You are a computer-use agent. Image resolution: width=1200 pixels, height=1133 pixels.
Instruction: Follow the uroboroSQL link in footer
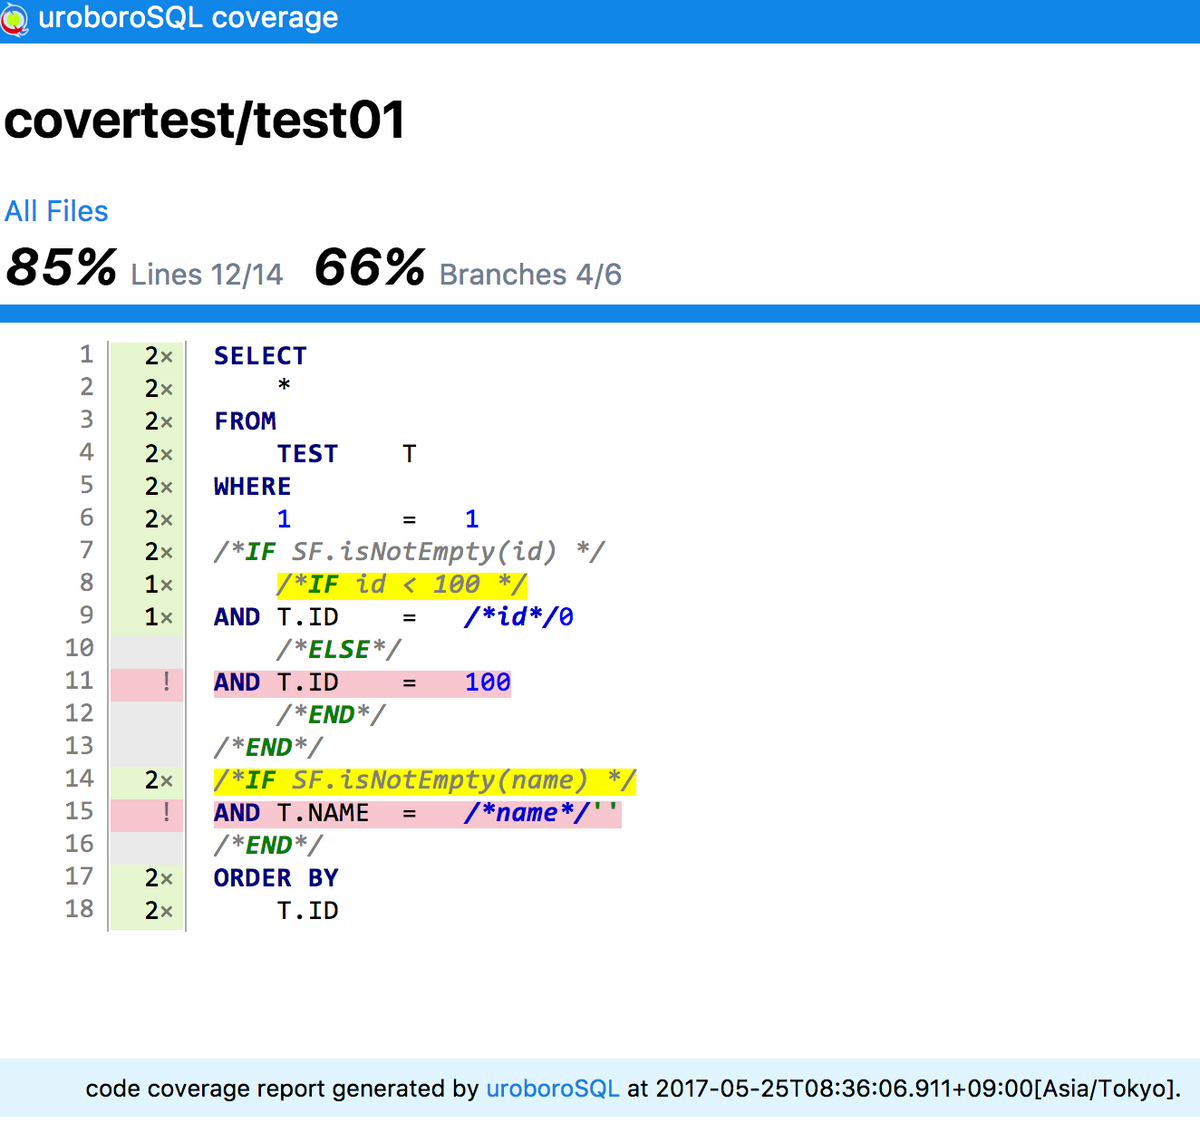pos(552,1089)
